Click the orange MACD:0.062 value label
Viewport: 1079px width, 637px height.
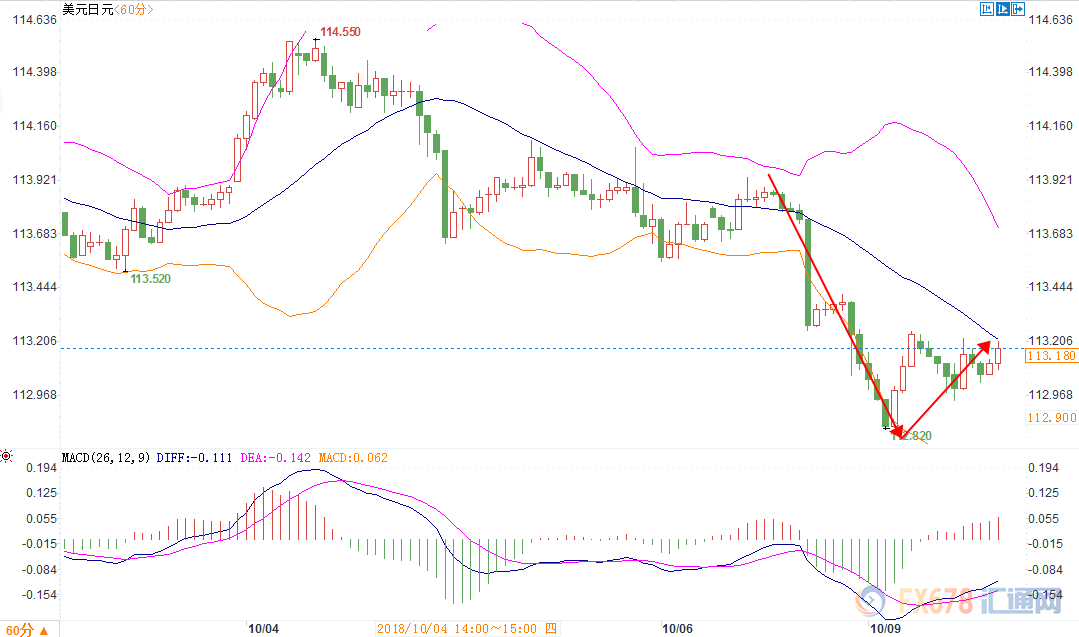click(x=353, y=458)
